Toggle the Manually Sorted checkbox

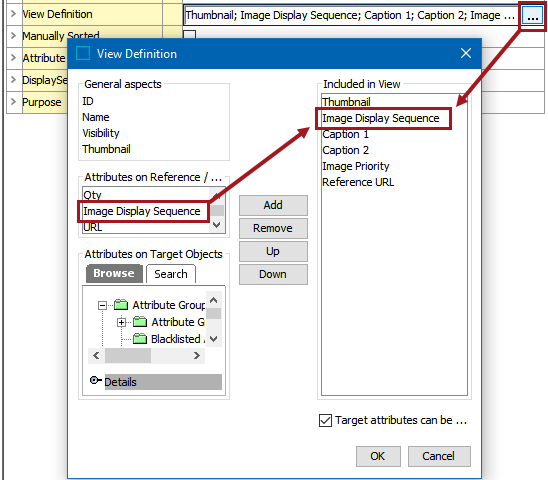click(x=189, y=34)
